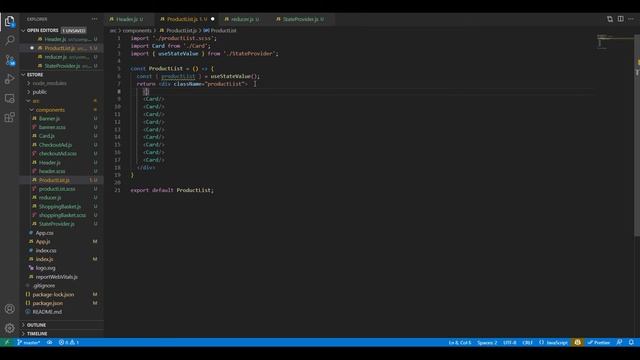The image size is (640, 360).
Task: Open the notifications bell
Action: (631, 342)
